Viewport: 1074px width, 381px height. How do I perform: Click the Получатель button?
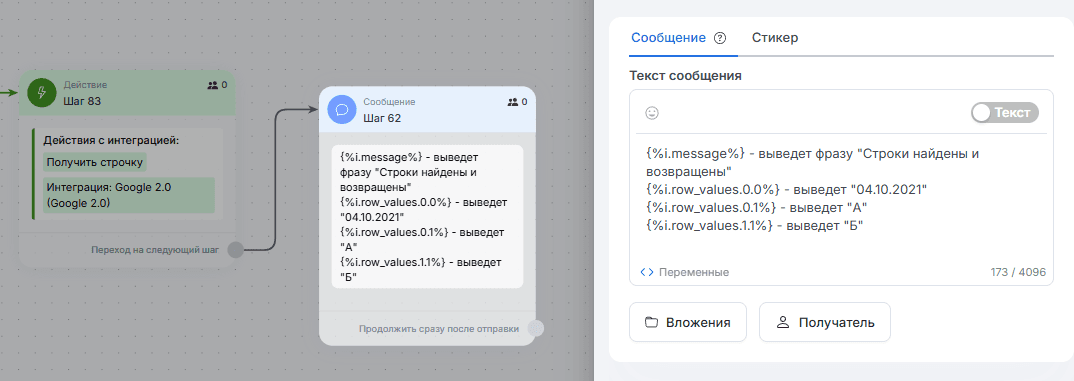[825, 322]
